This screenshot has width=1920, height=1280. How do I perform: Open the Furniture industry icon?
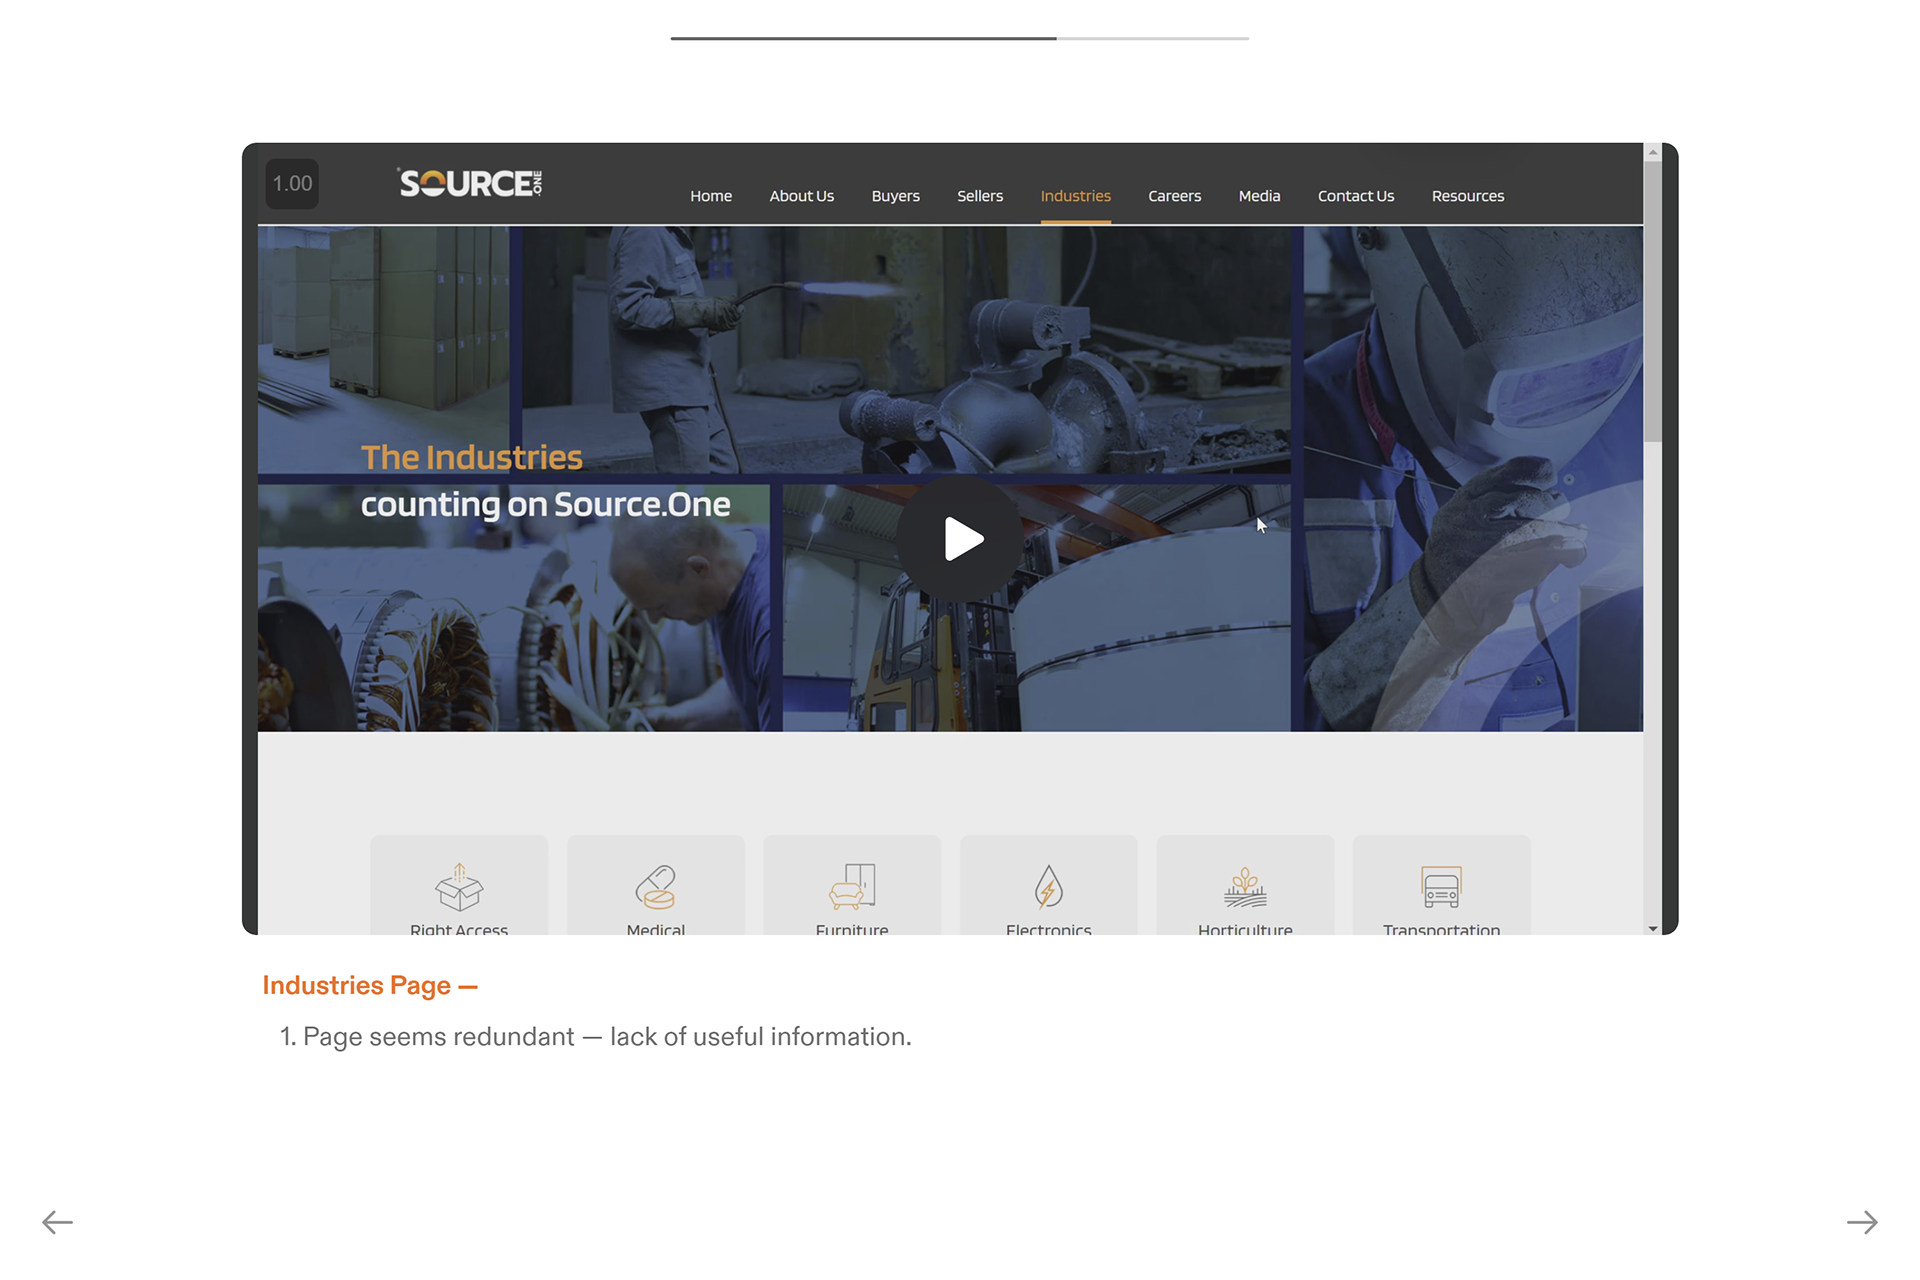click(x=852, y=887)
